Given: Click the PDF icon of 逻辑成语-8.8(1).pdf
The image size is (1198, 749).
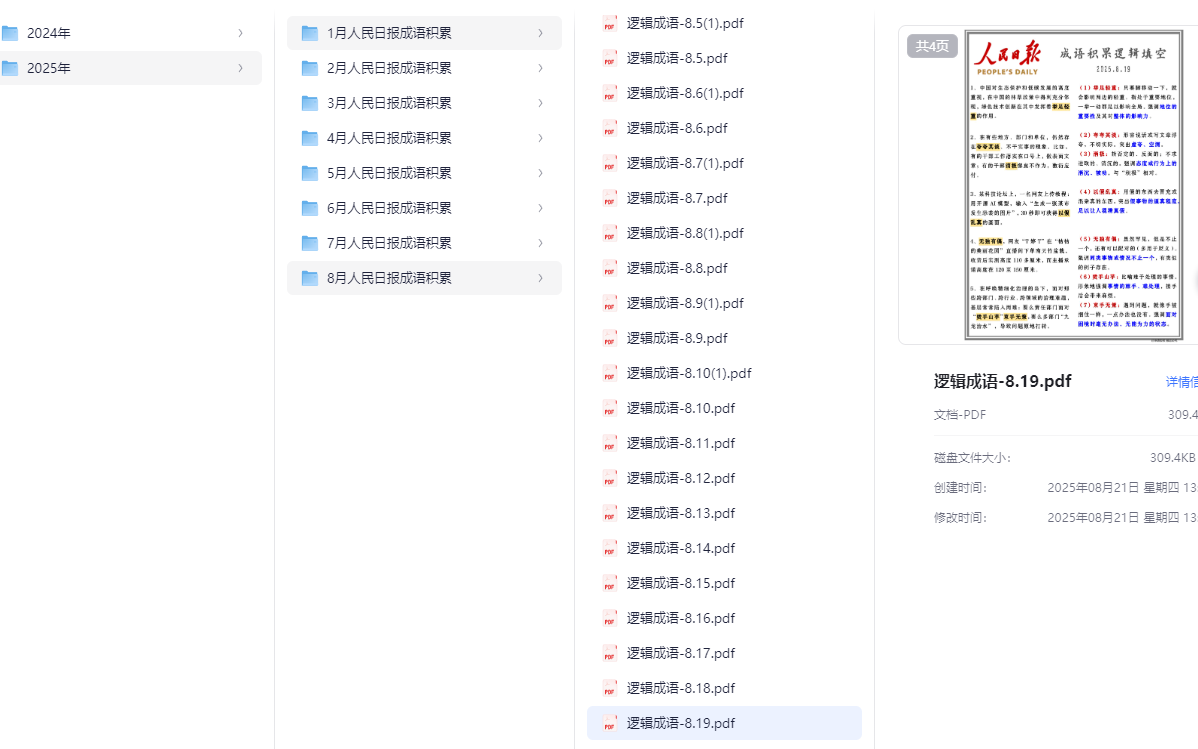Looking at the screenshot, I should (610, 233).
